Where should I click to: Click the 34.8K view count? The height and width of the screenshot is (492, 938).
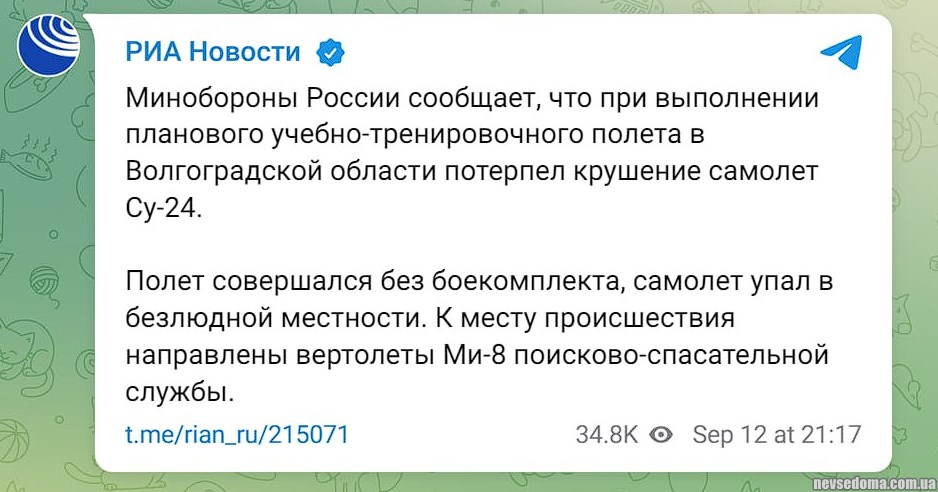[x=606, y=435]
